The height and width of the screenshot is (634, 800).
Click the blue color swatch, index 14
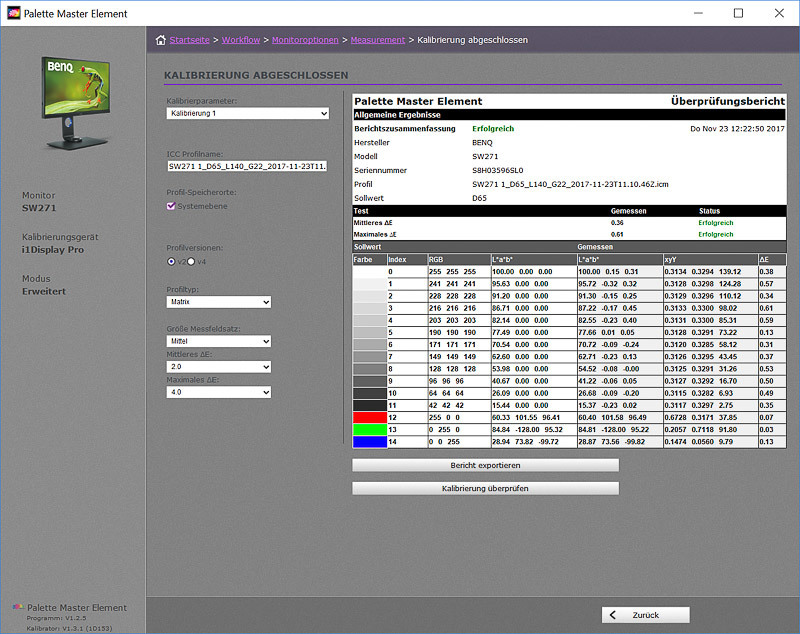[370, 442]
